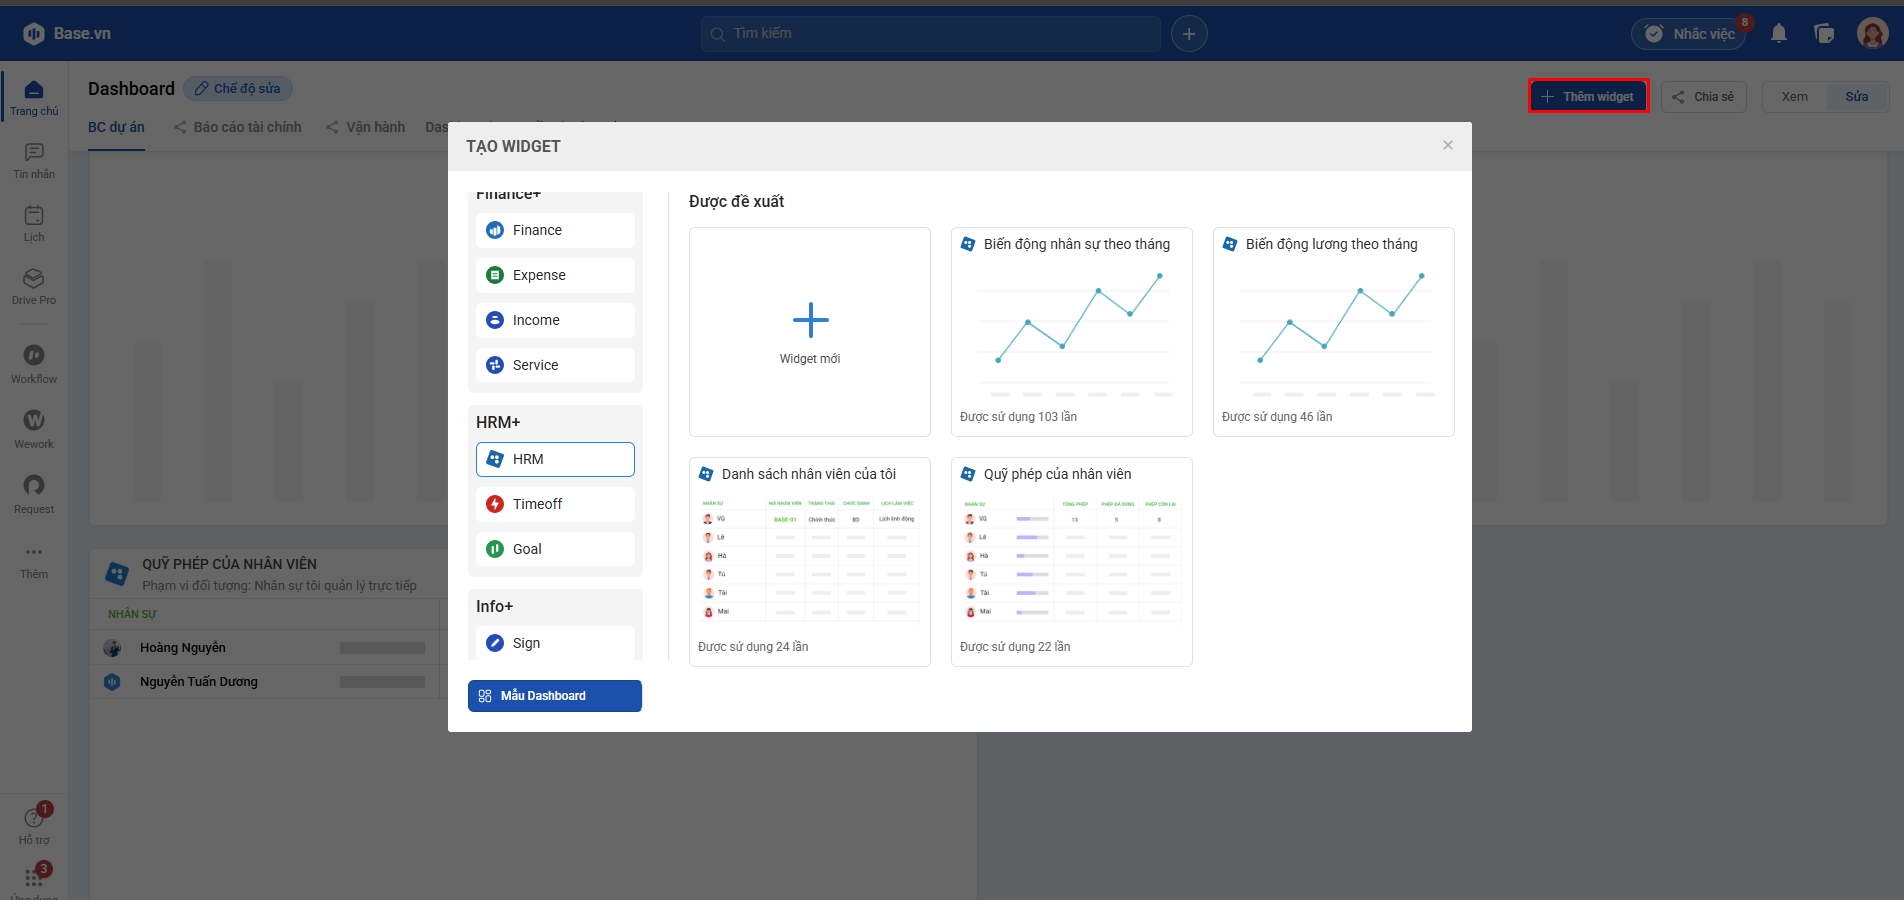Viewport: 1904px width, 900px height.
Task: Select the Timeoff app category
Action: click(x=555, y=504)
